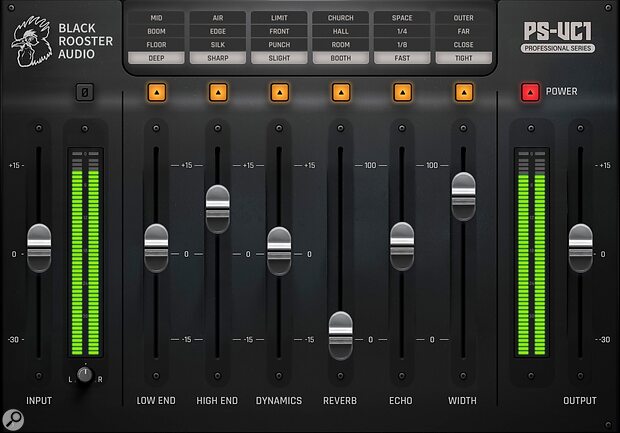Select the BOOM low end mode
The width and height of the screenshot is (620, 433).
tap(156, 31)
